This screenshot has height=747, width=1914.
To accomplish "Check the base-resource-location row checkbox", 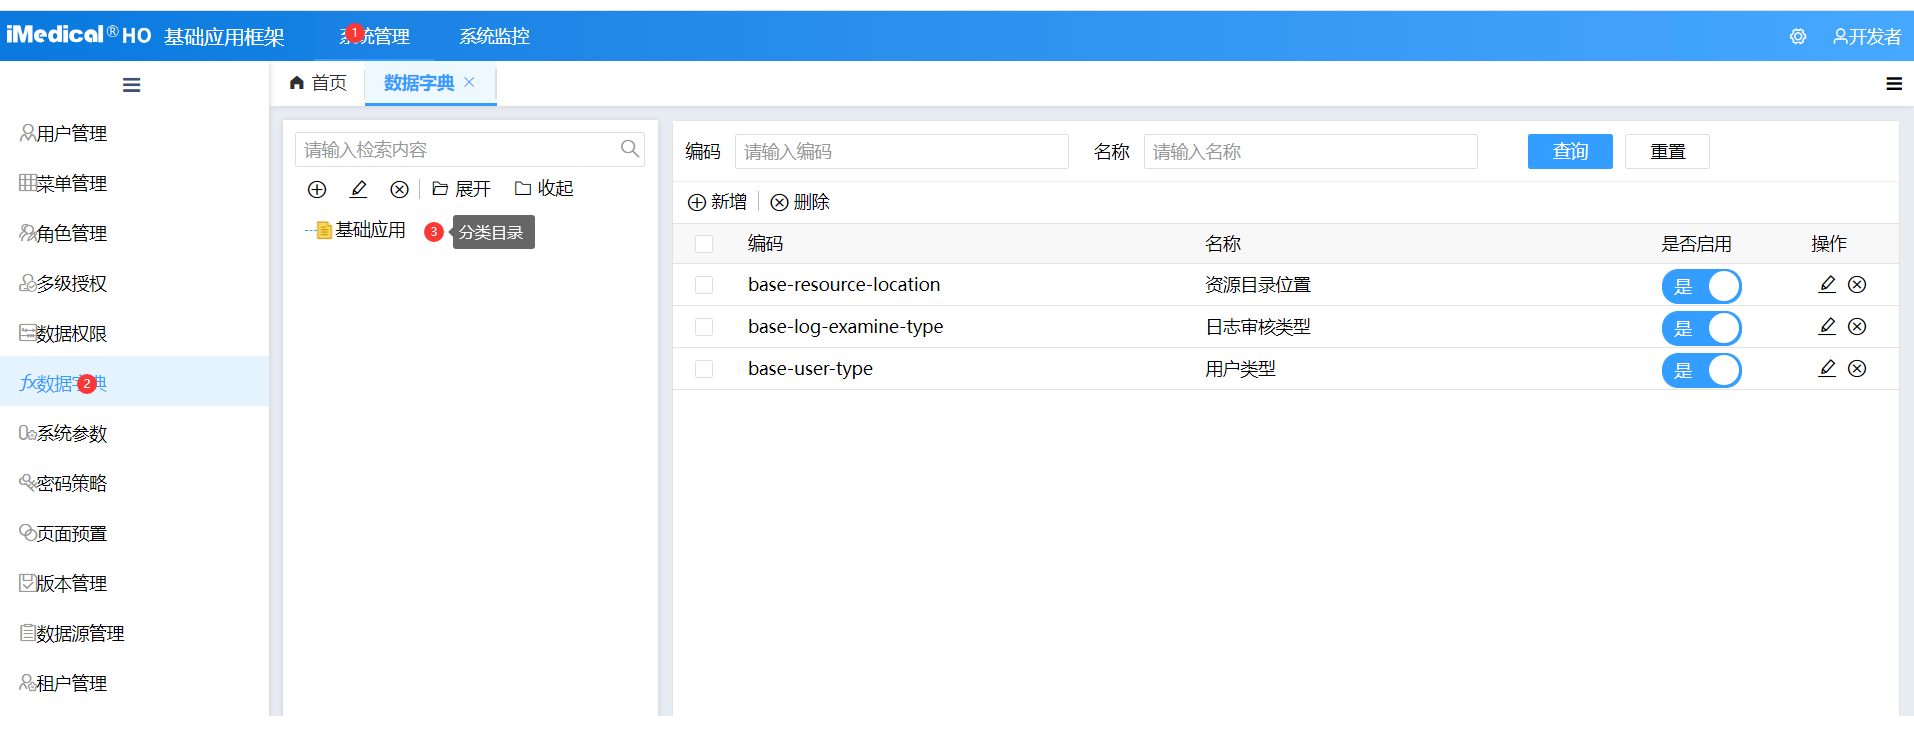I will [x=704, y=285].
